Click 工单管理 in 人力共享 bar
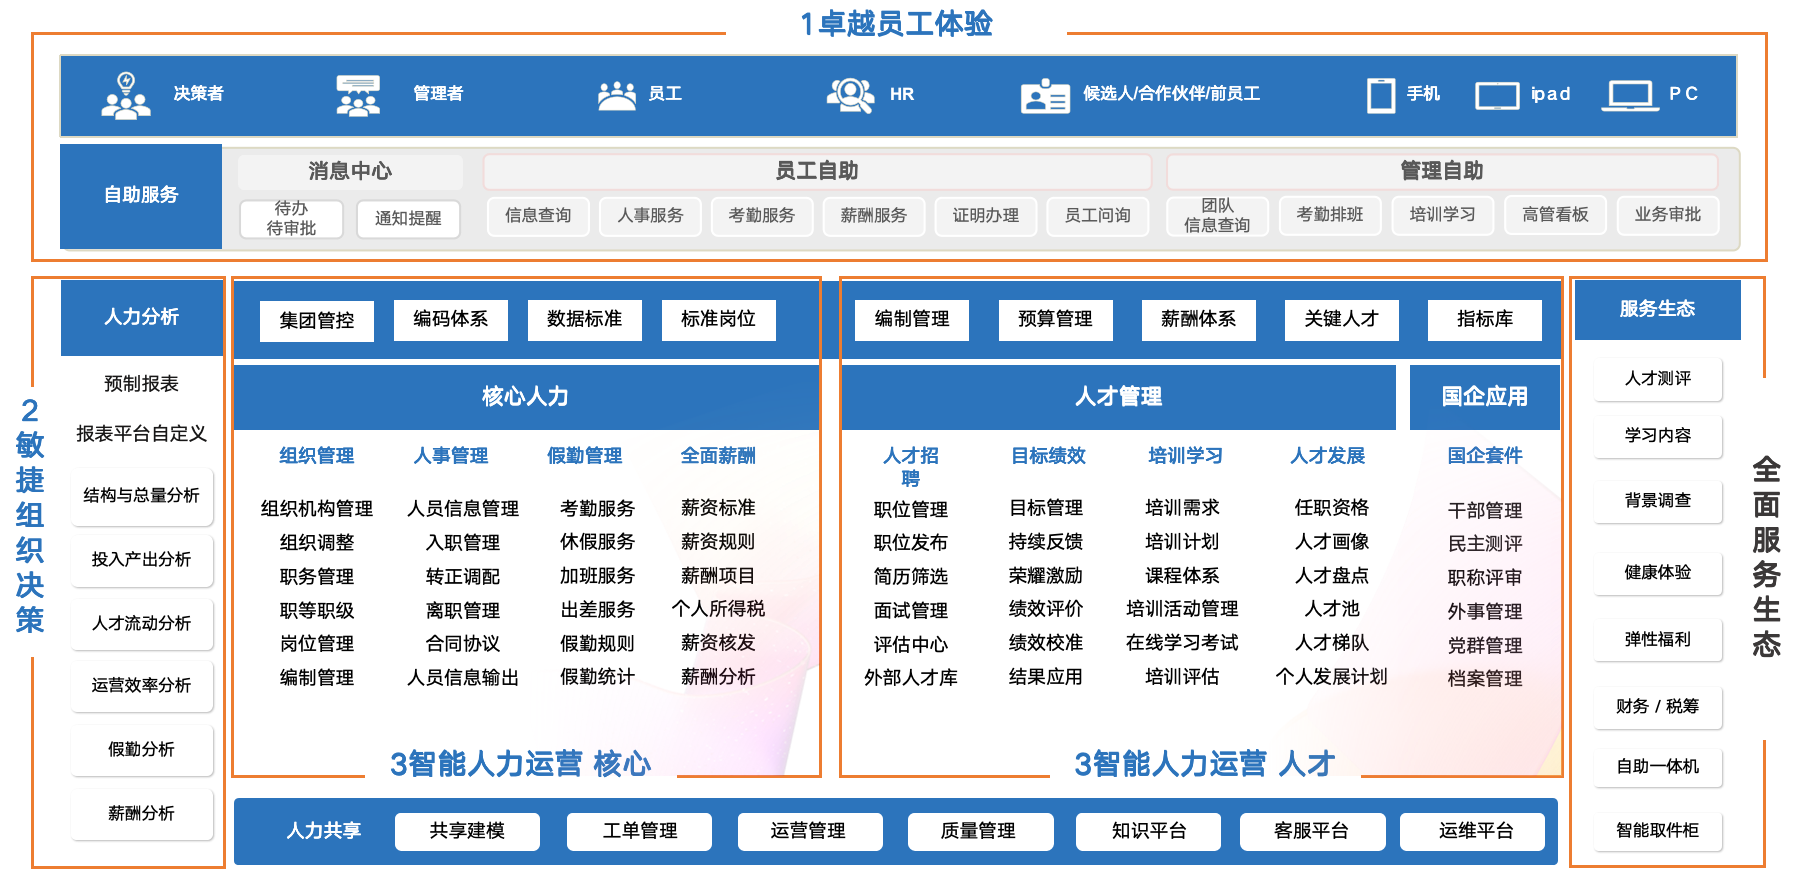1794x870 pixels. pos(639,831)
